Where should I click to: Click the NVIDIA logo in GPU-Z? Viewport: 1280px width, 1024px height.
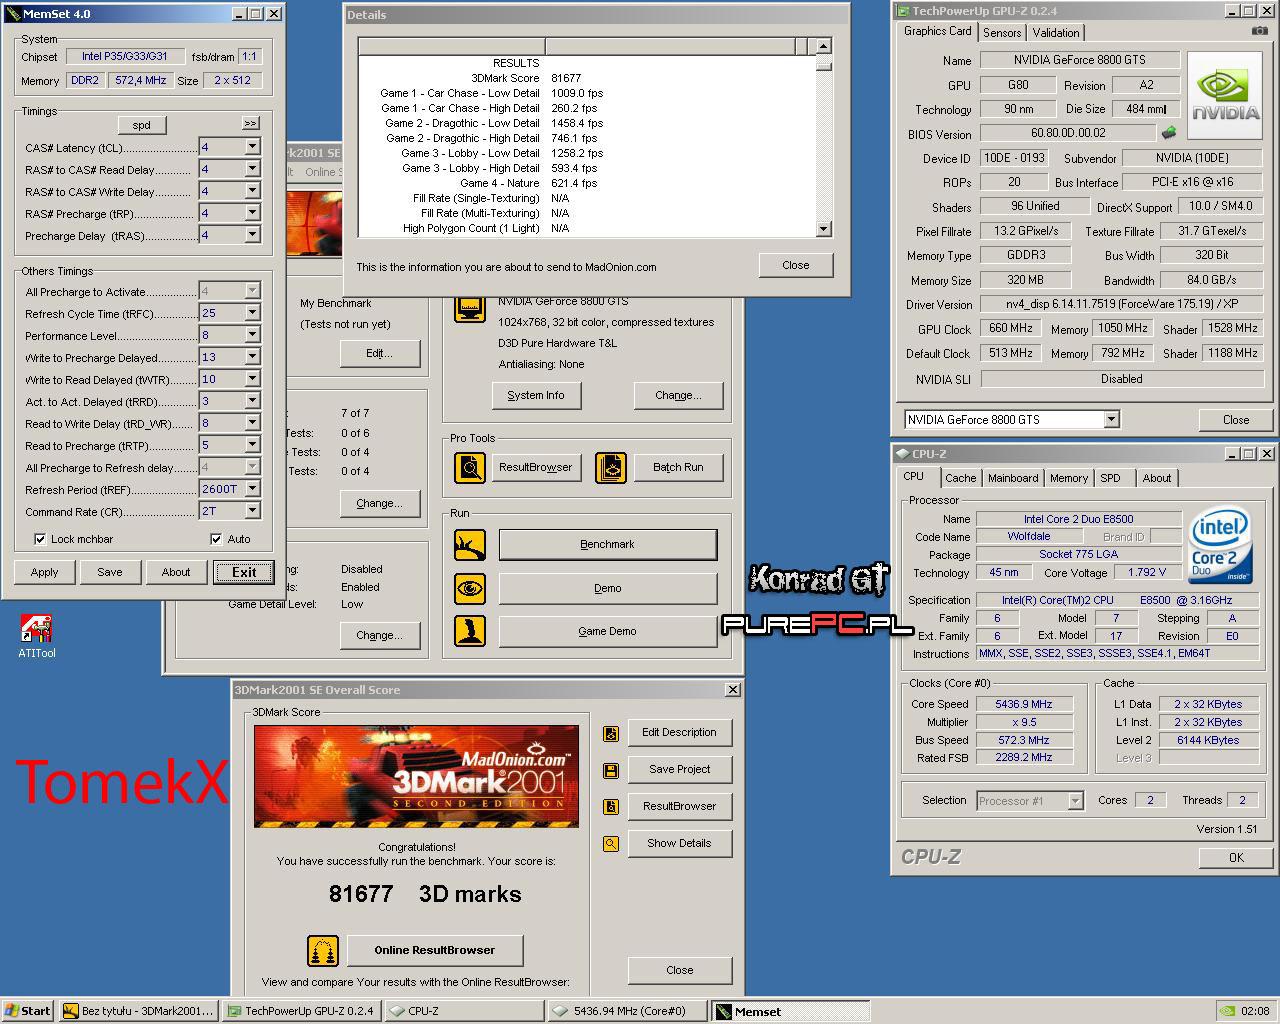tap(1226, 96)
